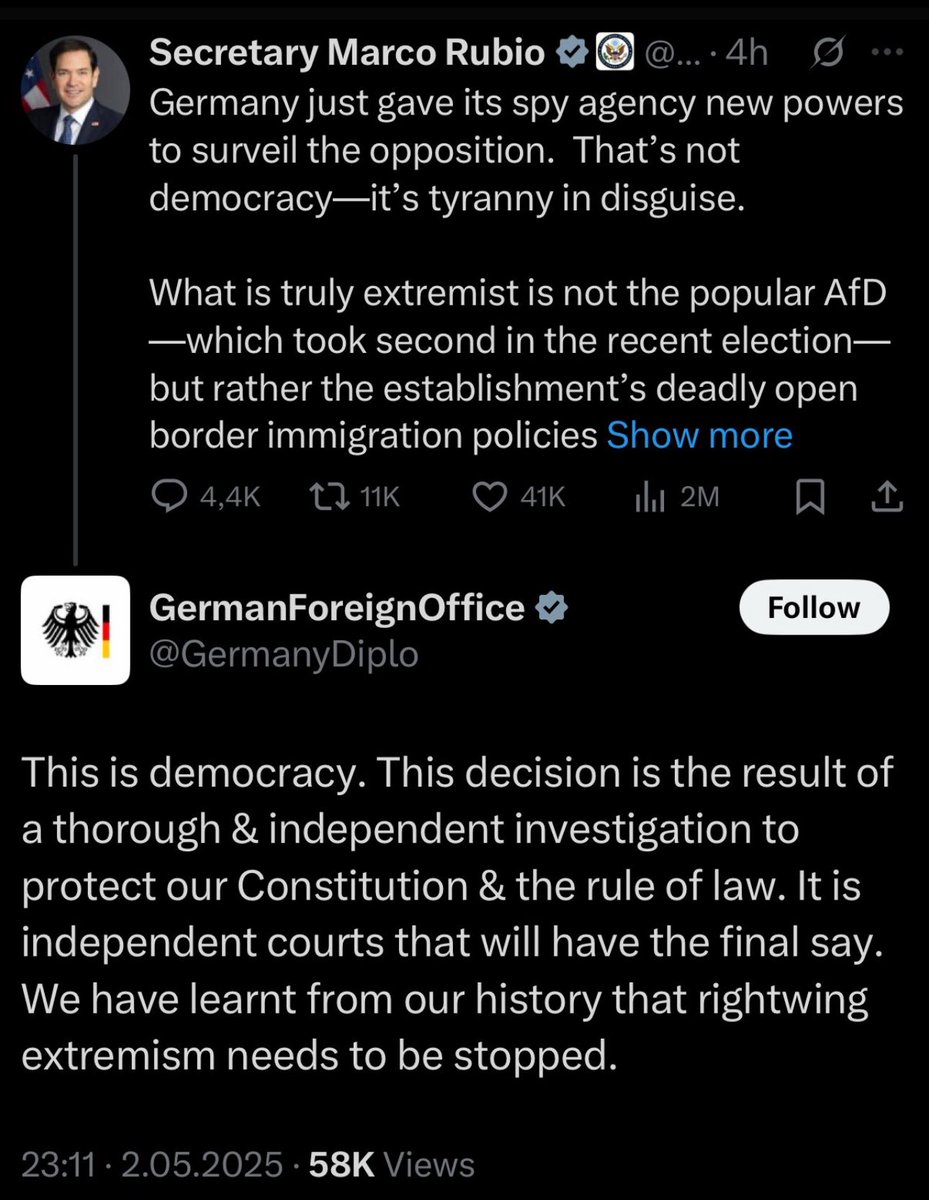Like Rubio's tweet
This screenshot has width=929, height=1200.
(489, 496)
